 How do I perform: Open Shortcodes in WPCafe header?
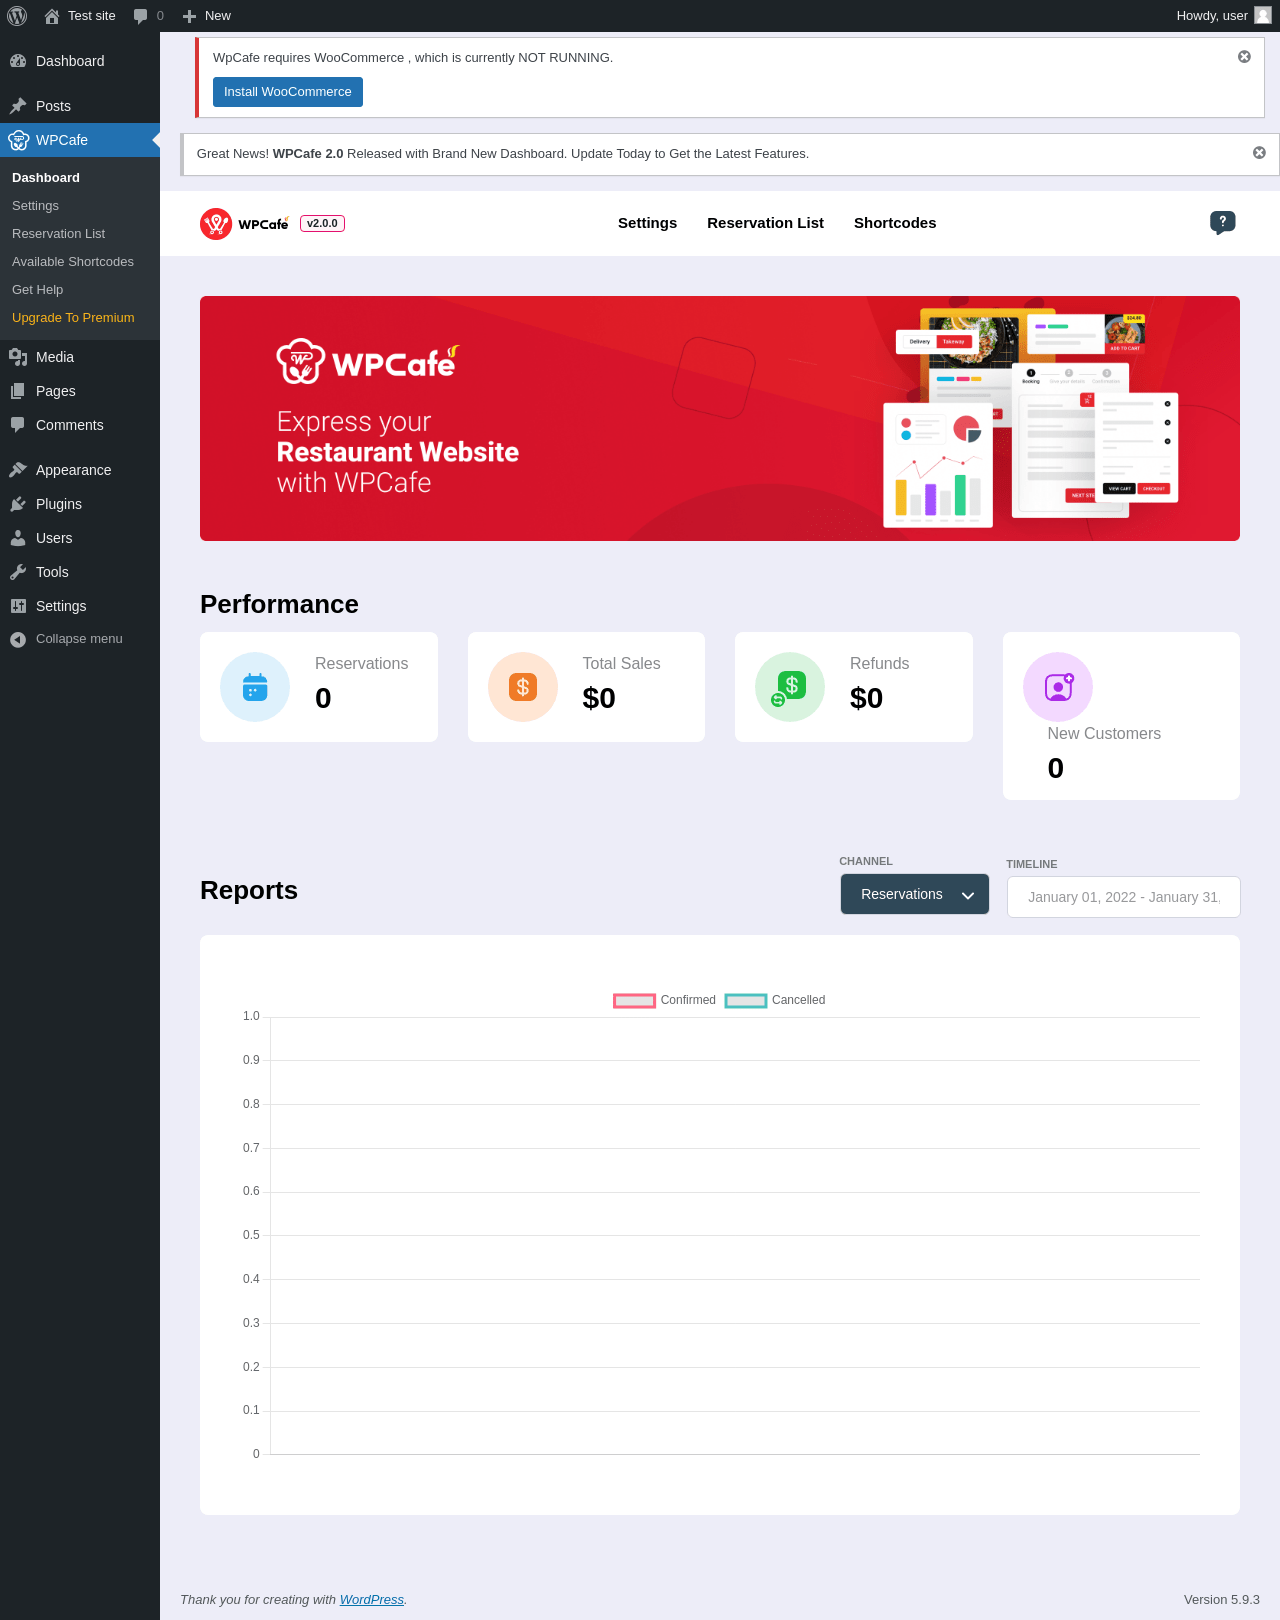(x=895, y=223)
